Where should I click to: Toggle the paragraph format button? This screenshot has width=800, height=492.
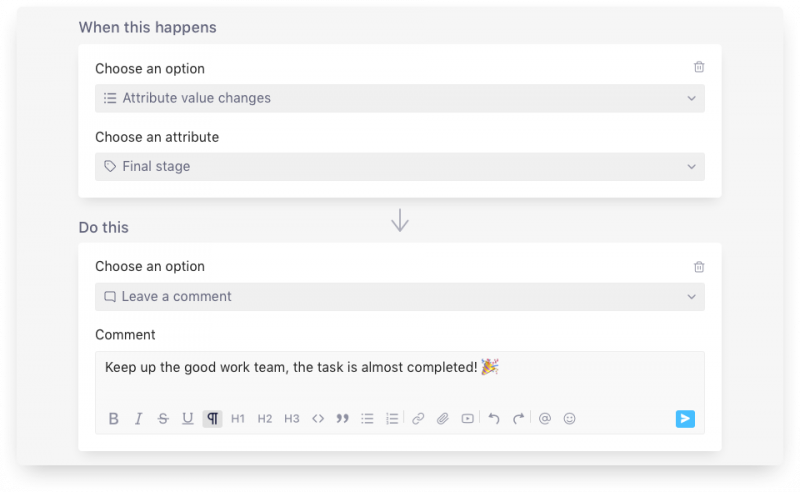click(x=212, y=419)
